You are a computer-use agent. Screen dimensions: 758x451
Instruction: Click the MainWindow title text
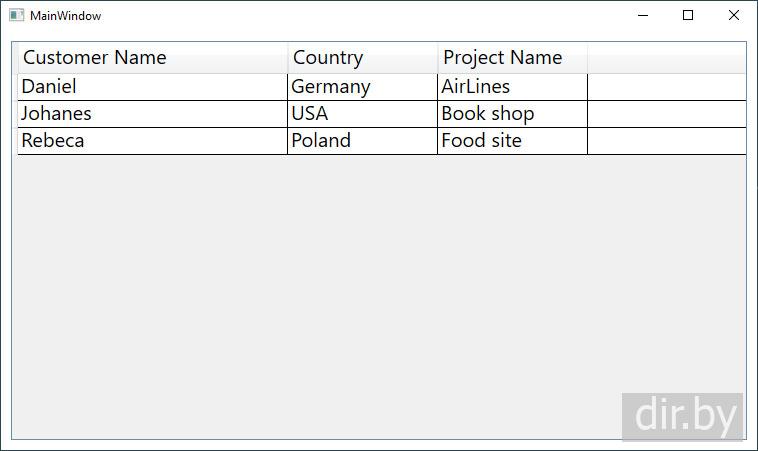click(x=65, y=16)
